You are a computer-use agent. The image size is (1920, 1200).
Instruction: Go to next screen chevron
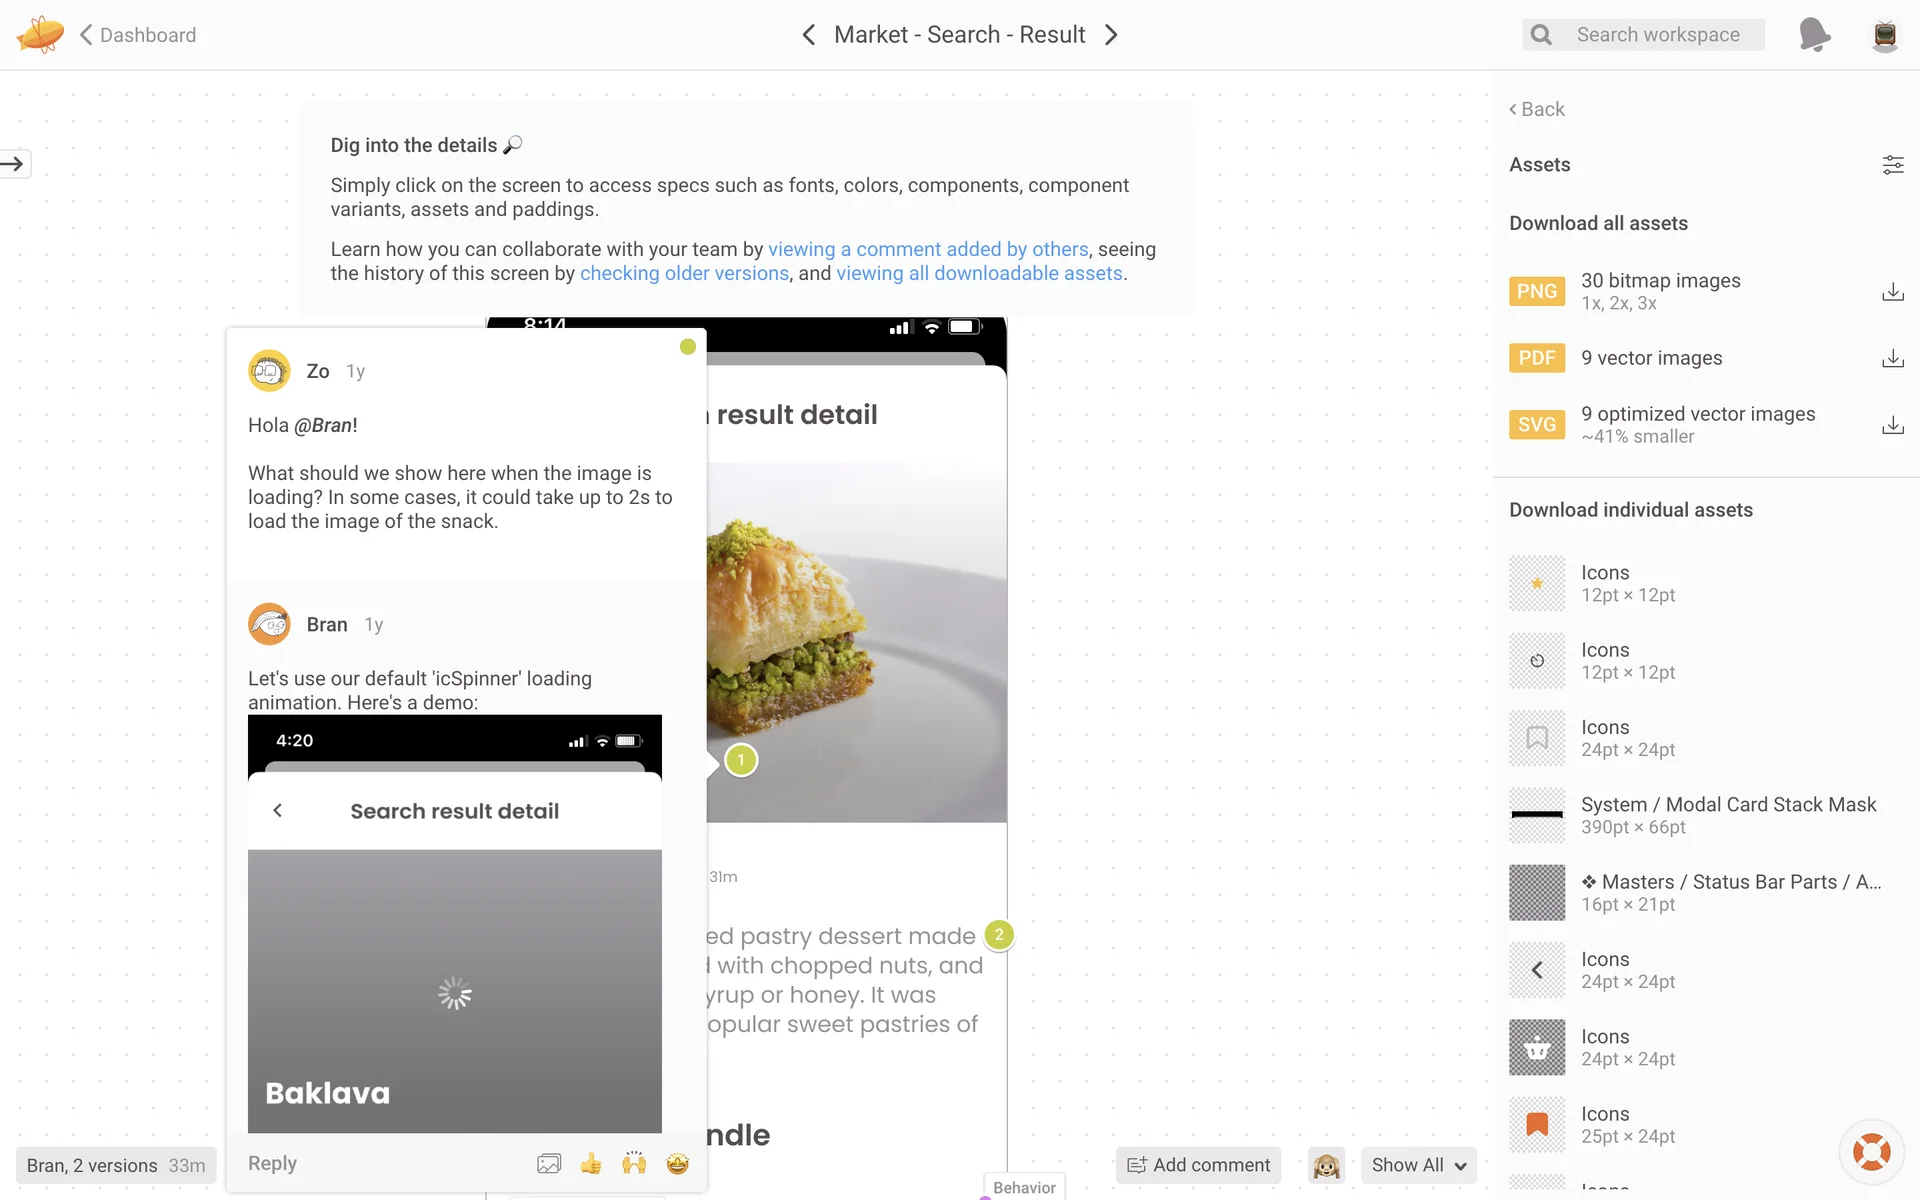(x=1112, y=35)
